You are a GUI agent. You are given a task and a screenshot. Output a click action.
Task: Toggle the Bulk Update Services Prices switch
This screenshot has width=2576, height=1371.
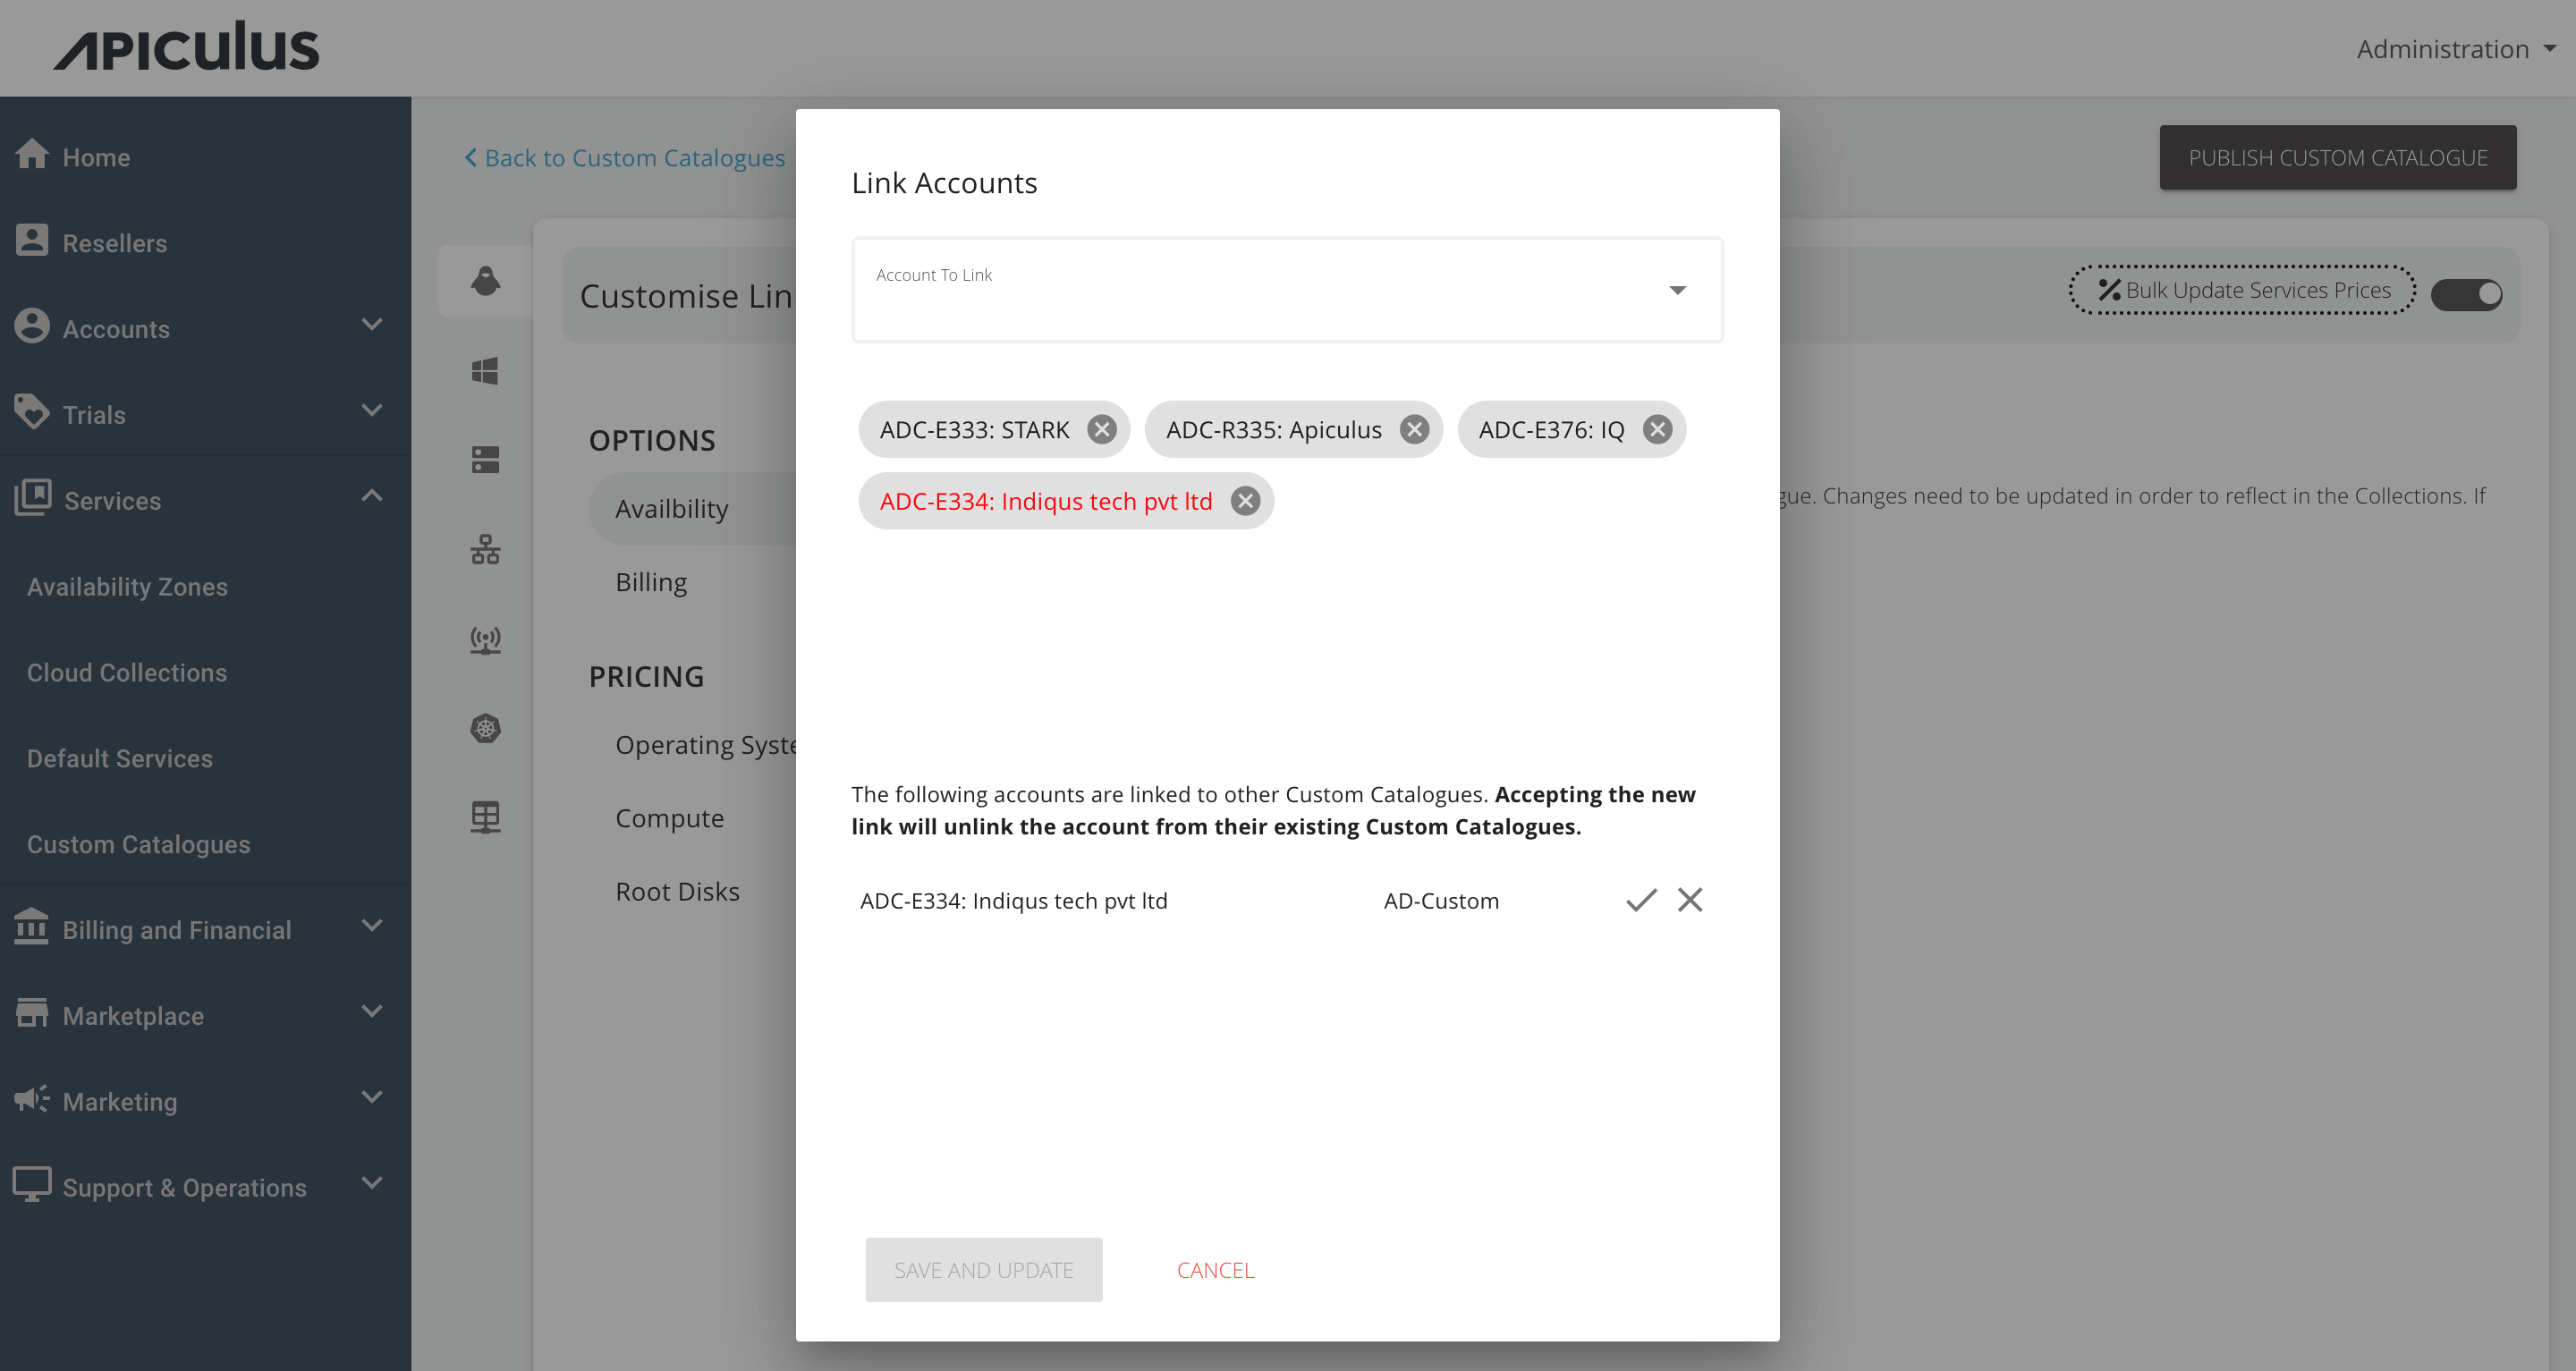point(2467,293)
